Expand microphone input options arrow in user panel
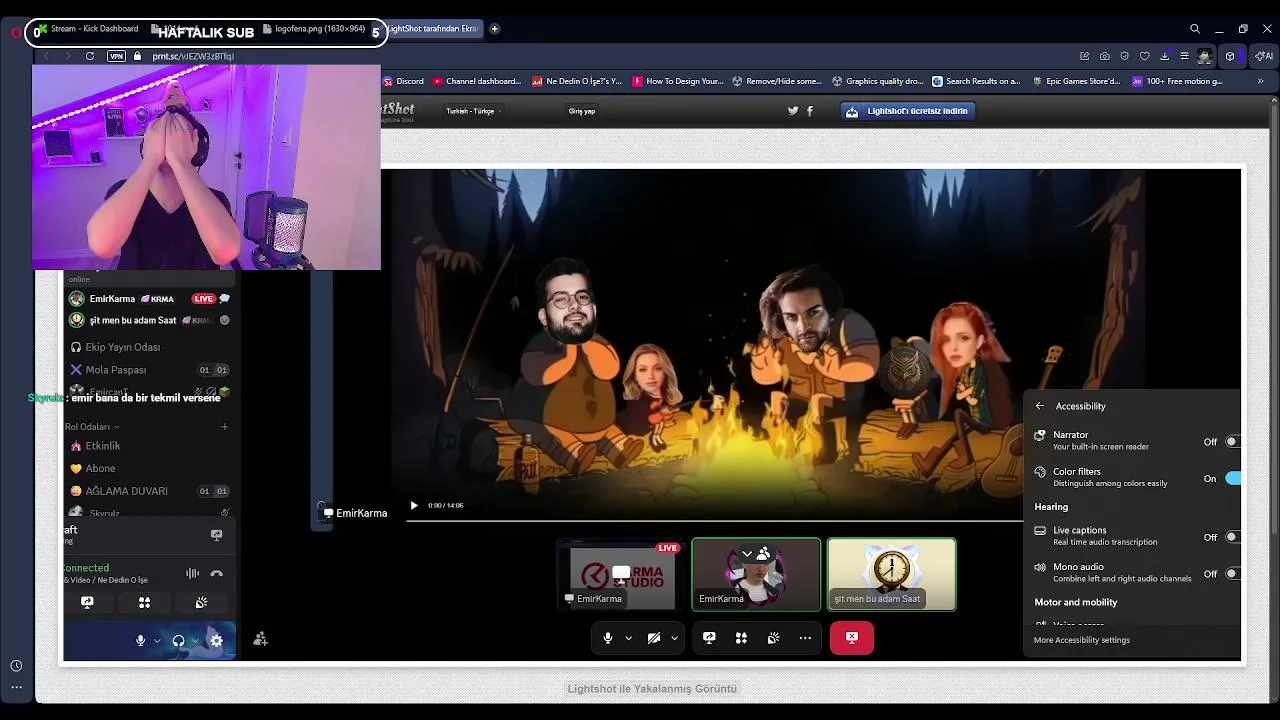Image resolution: width=1280 pixels, height=720 pixels. pos(156,641)
